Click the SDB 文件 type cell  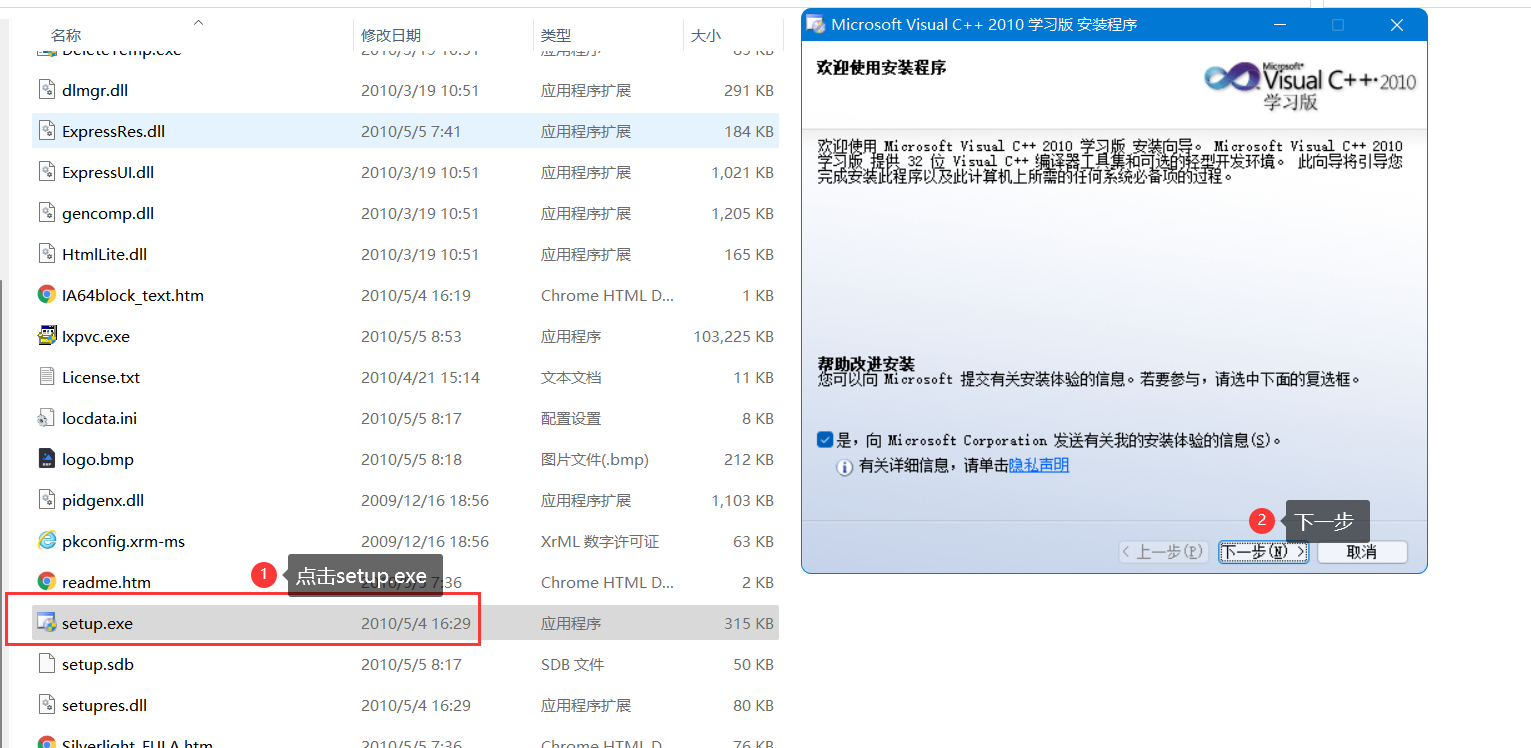(x=572, y=664)
